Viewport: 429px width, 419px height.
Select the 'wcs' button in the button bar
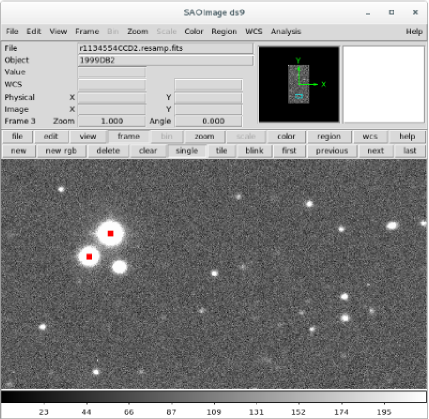(370, 137)
